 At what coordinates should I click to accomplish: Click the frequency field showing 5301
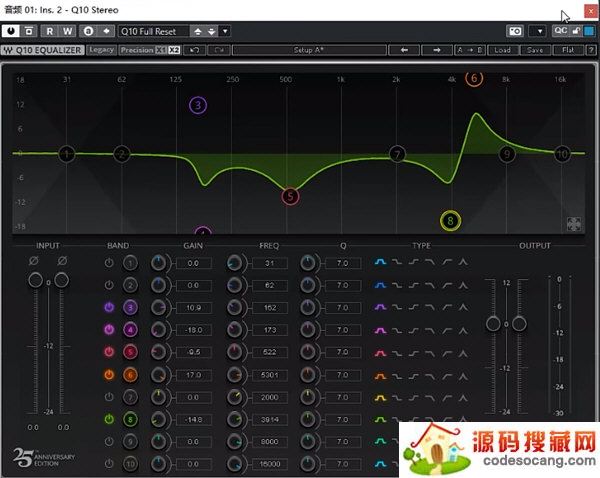point(269,375)
